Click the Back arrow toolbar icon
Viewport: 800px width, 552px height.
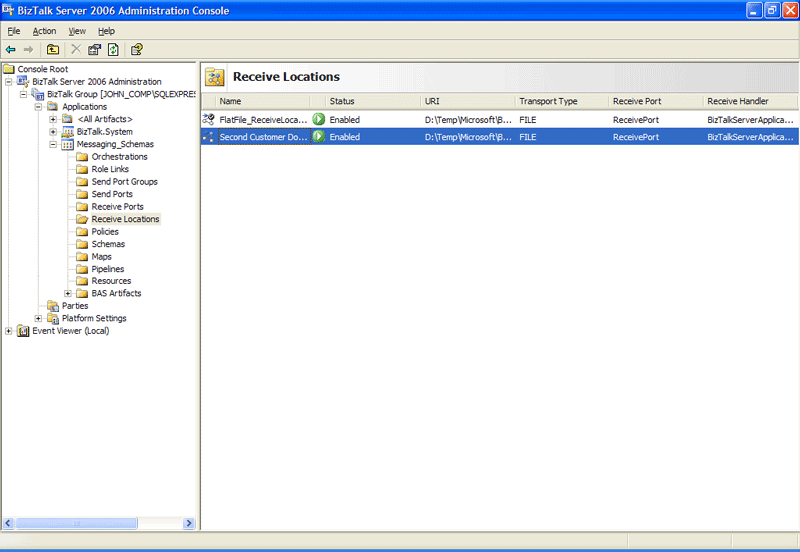click(11, 49)
